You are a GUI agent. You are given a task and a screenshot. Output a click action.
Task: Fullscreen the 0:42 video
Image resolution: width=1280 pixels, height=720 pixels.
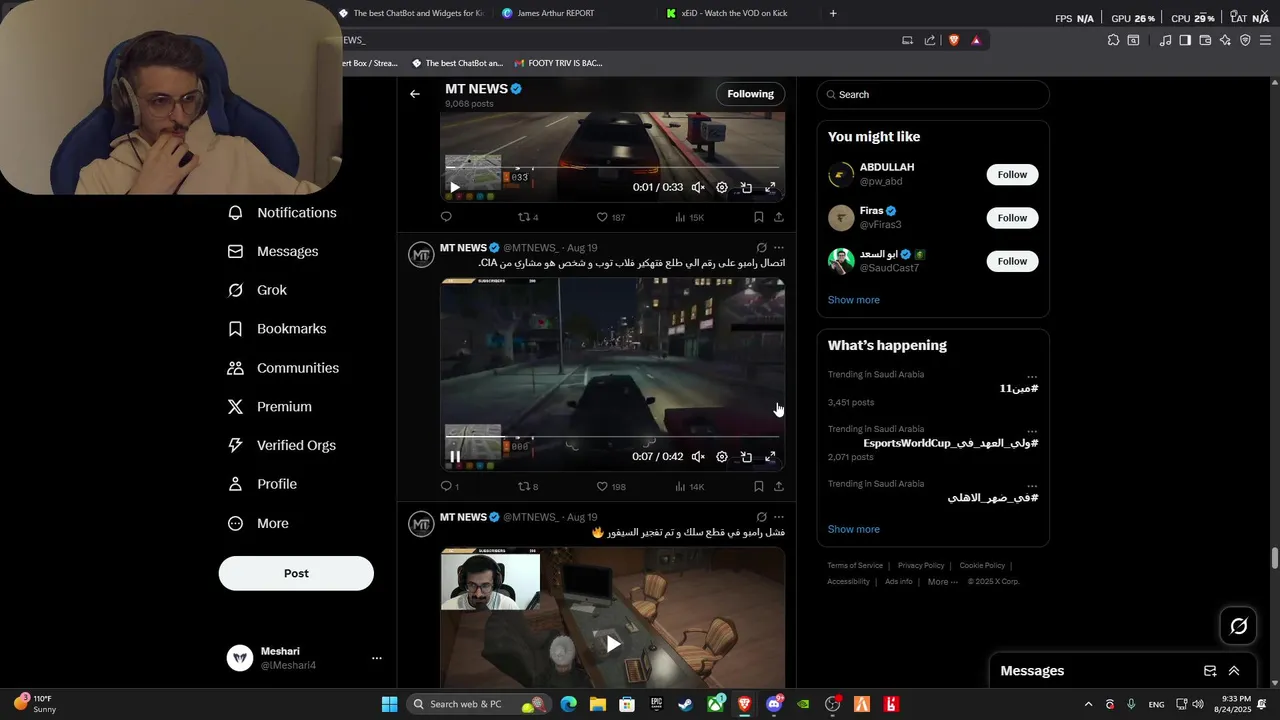(770, 457)
